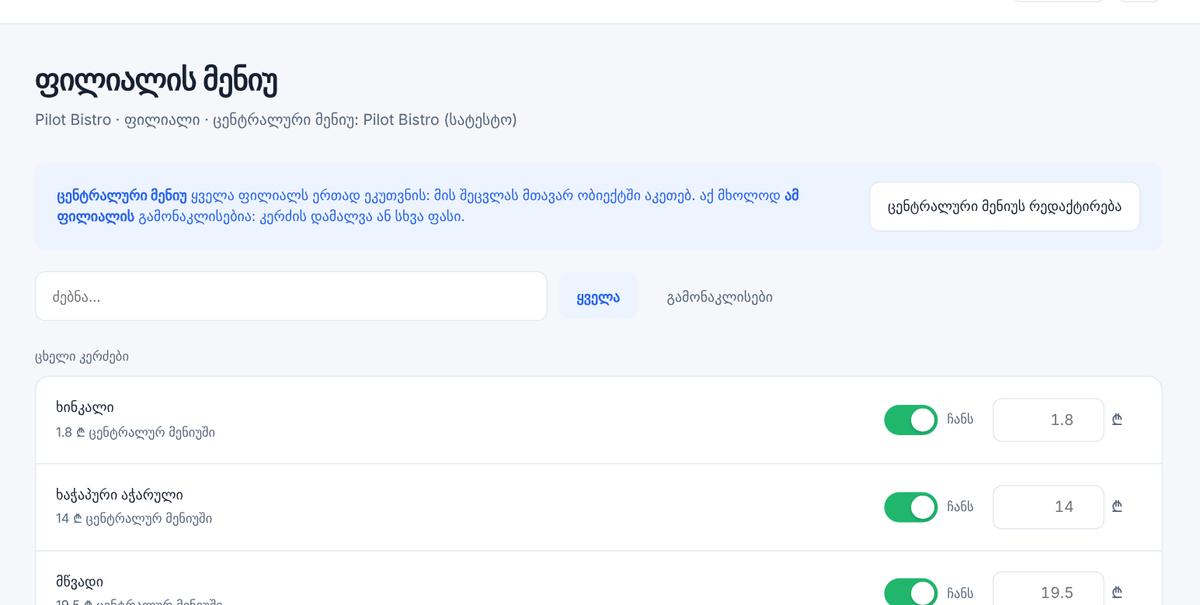Click the ჩანს label in ხაჭაპური აჭარული row
This screenshot has height=605, width=1200.
tap(960, 507)
